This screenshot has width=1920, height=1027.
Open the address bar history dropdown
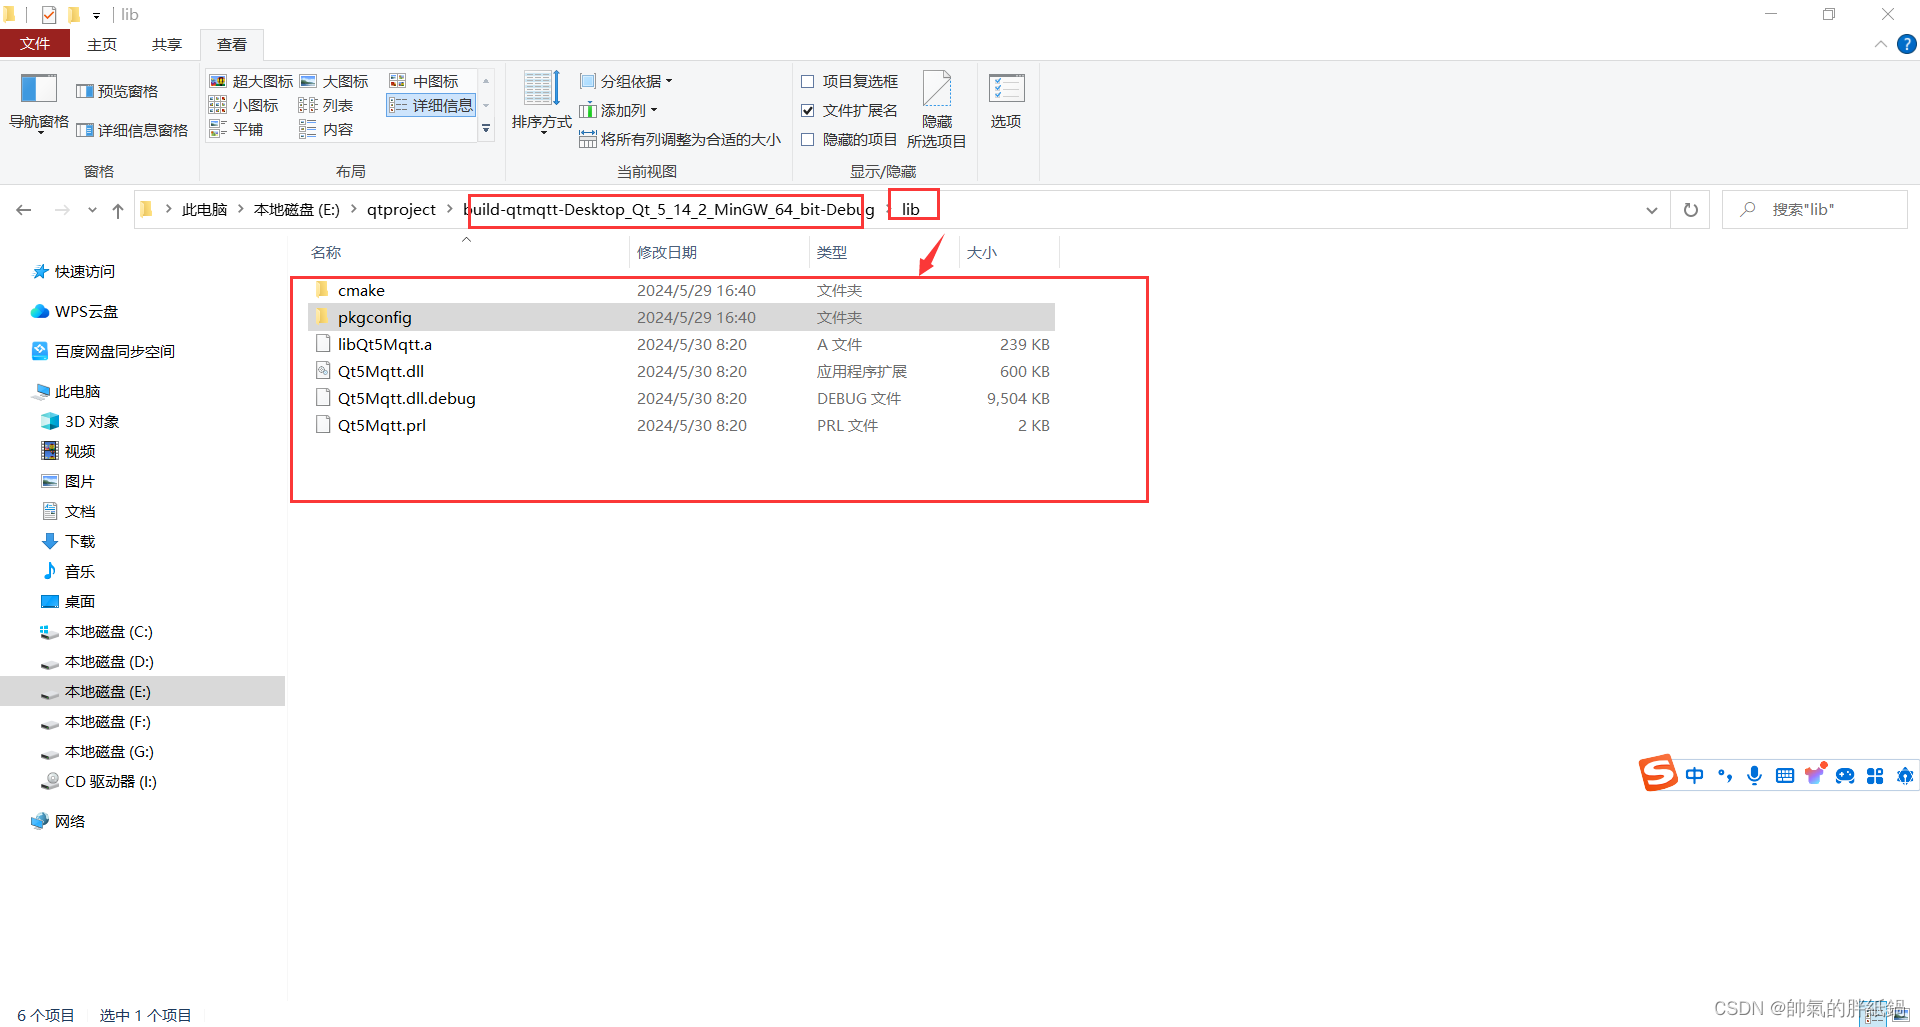1652,209
